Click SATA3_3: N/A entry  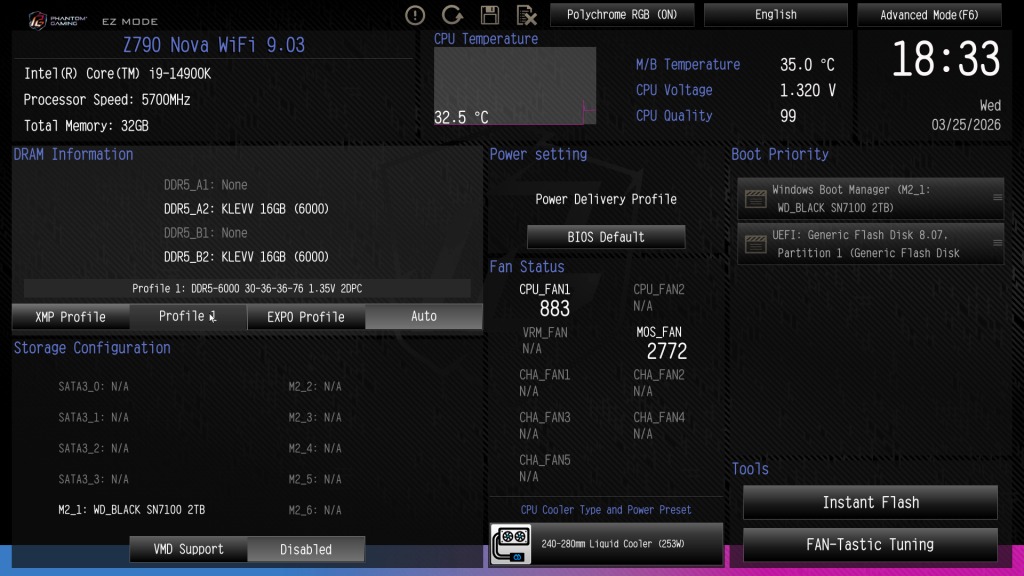point(93,479)
